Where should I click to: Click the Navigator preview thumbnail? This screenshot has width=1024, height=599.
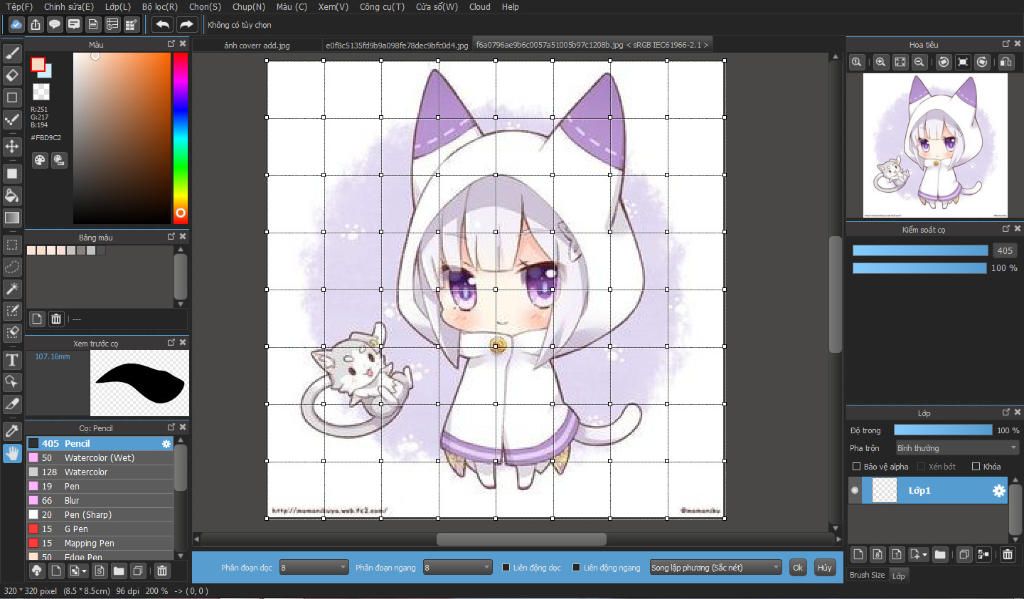point(935,145)
